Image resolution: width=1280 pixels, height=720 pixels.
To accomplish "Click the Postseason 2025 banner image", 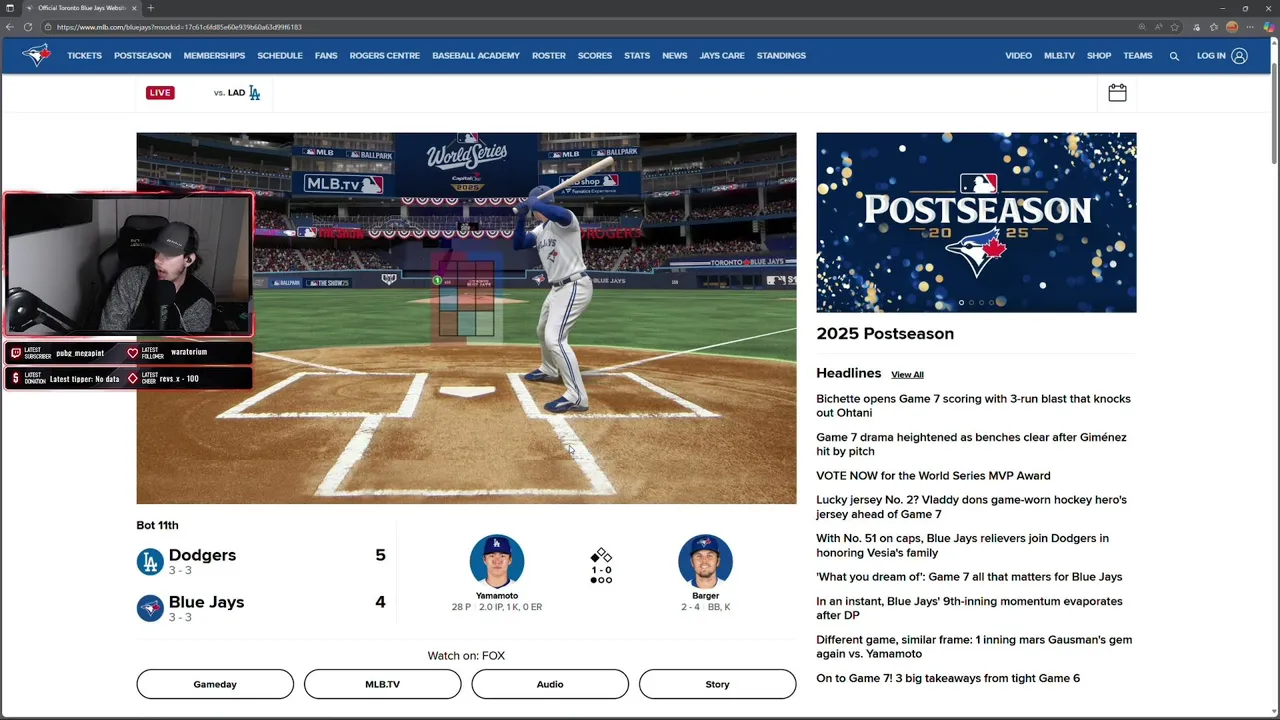I will (976, 222).
